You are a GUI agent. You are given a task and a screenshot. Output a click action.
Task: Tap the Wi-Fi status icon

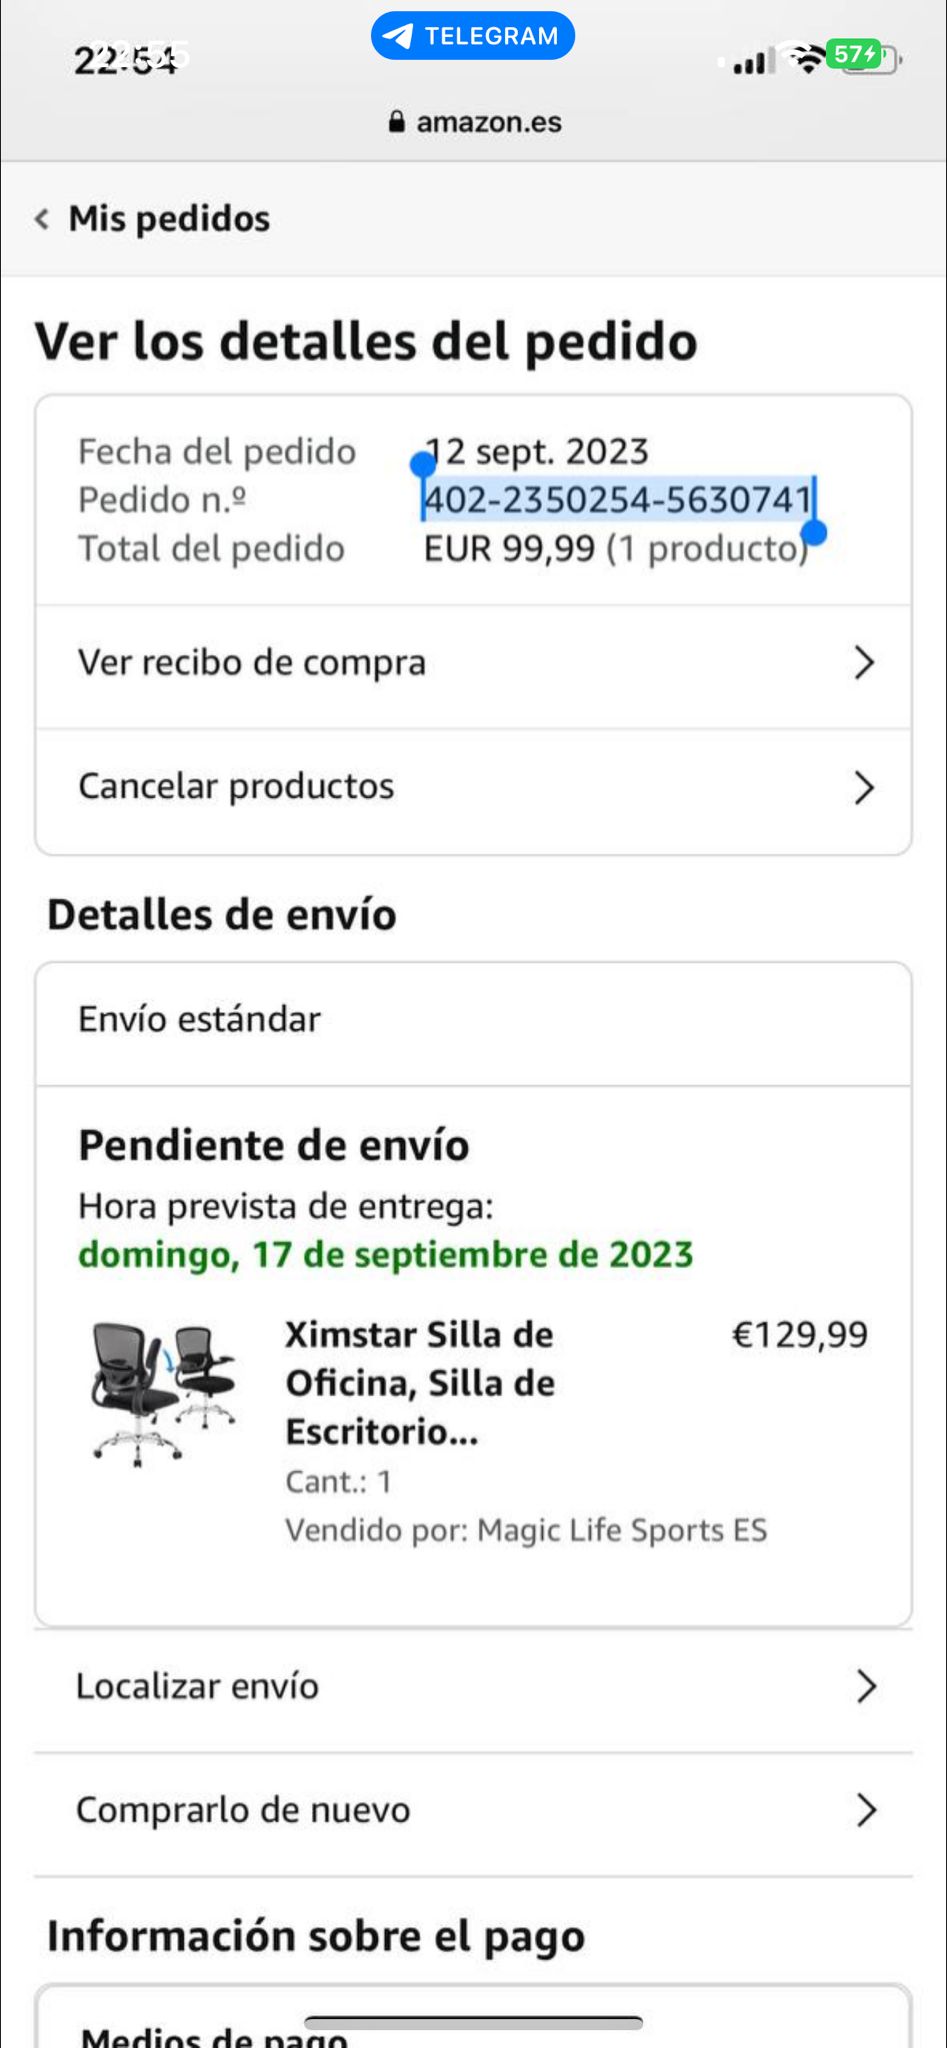[x=808, y=58]
